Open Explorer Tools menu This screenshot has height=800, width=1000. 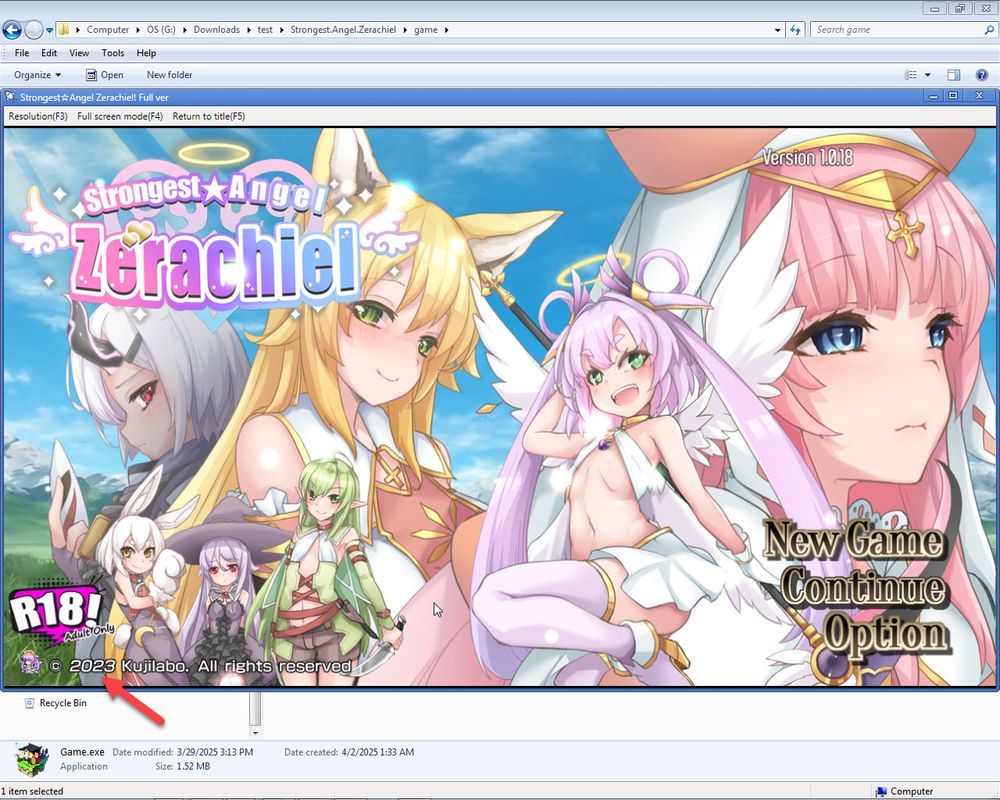pyautogui.click(x=113, y=53)
